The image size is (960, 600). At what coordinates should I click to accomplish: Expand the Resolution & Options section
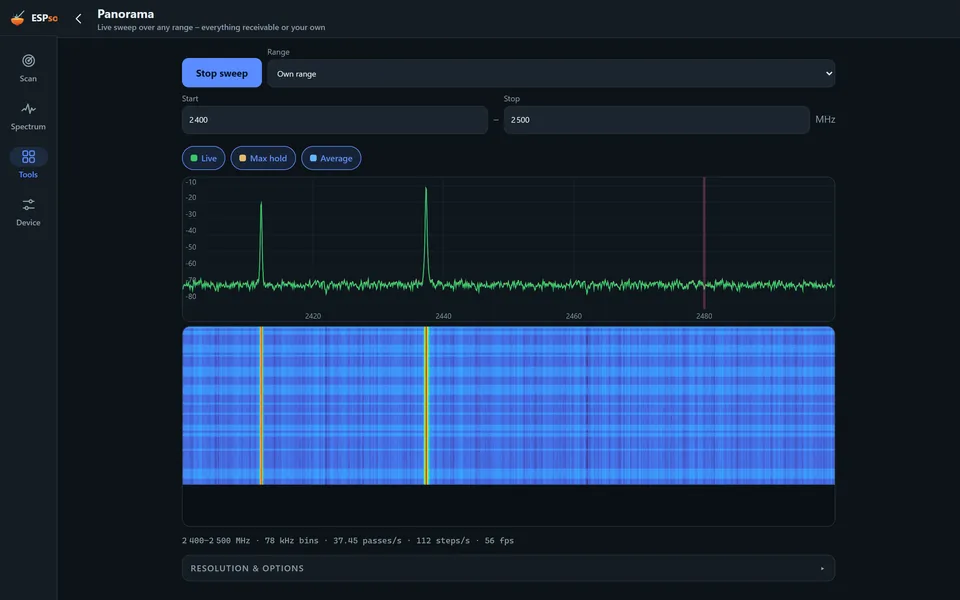508,568
